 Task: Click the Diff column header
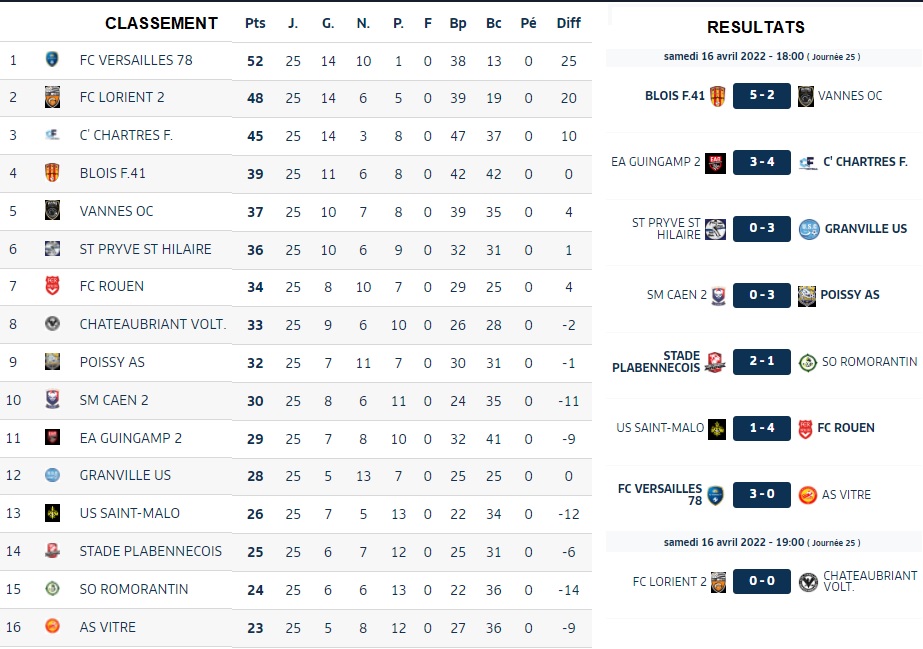click(569, 23)
